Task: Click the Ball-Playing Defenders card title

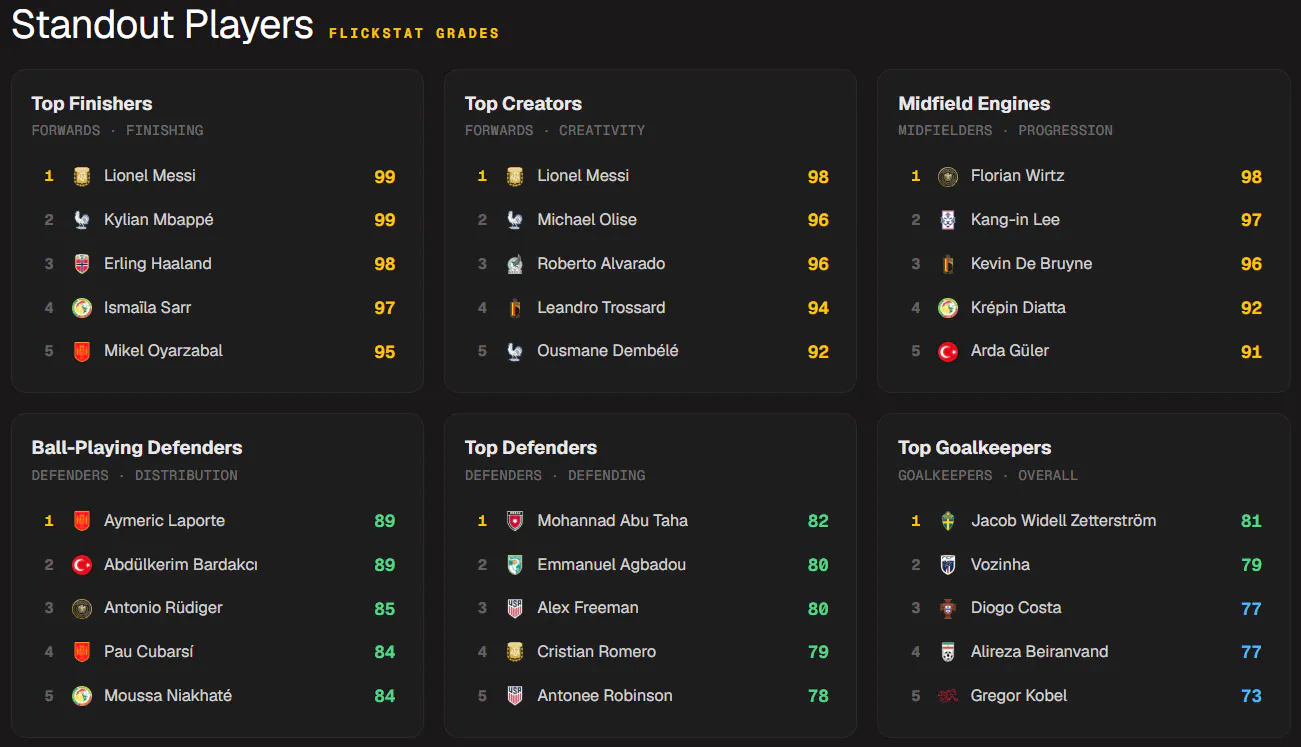Action: [137, 448]
